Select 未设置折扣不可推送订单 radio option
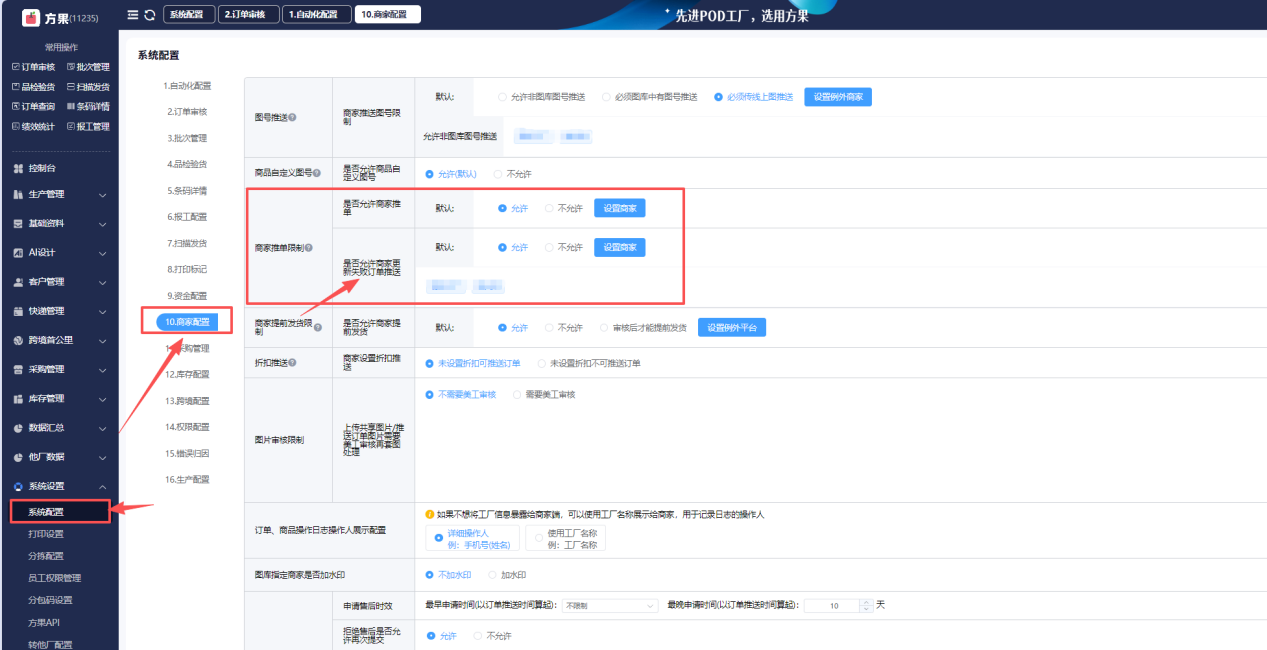 tap(588, 362)
